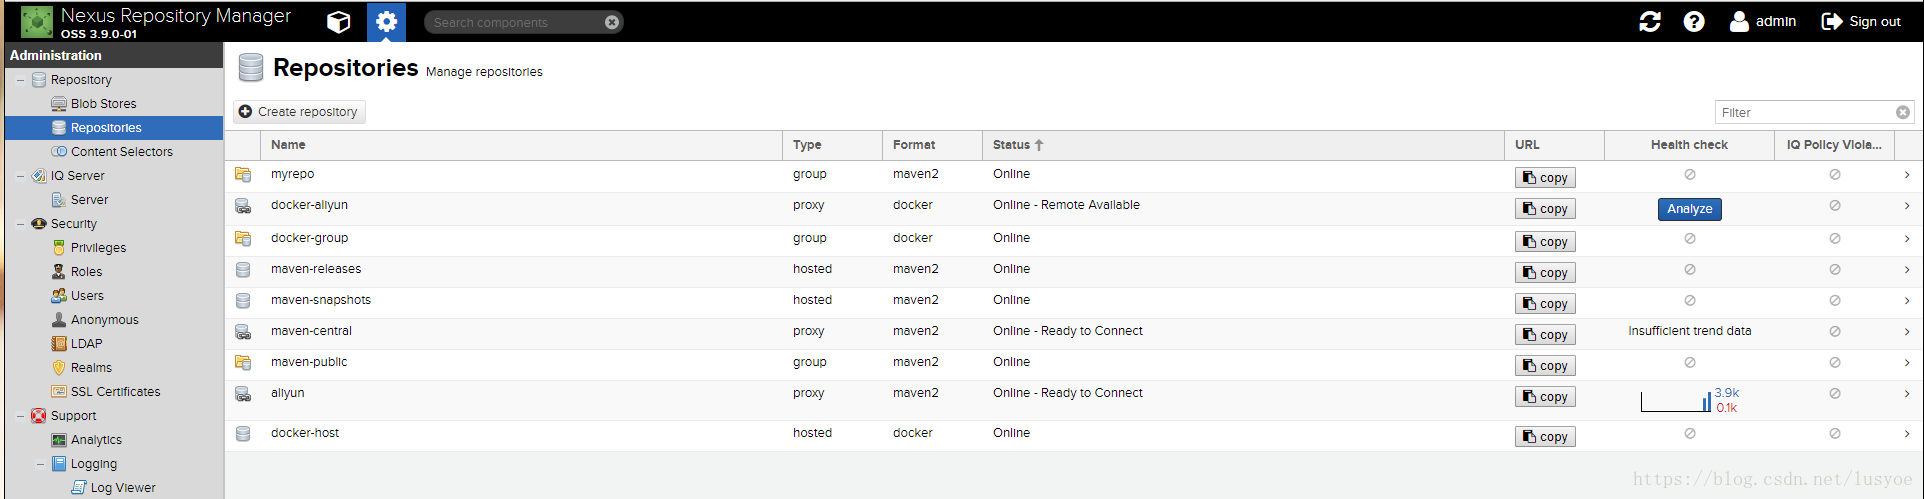1924x499 pixels.
Task: Select Repositories in sidebar
Action: coord(114,128)
